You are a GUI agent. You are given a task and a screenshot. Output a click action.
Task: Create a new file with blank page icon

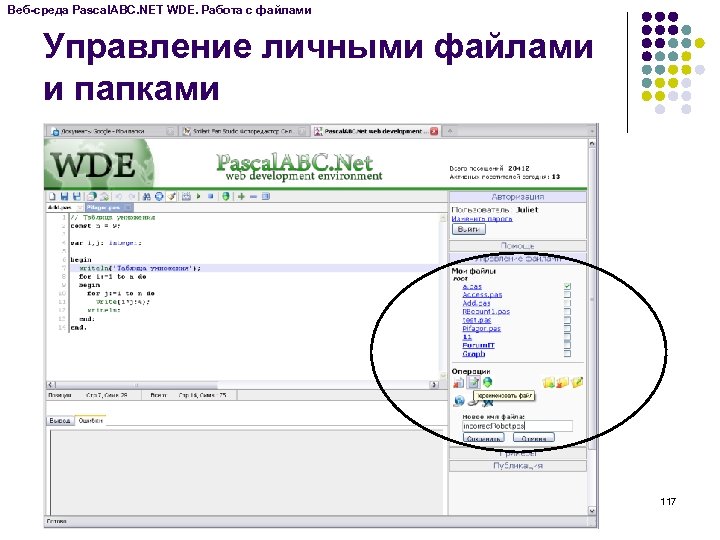[x=52, y=196]
